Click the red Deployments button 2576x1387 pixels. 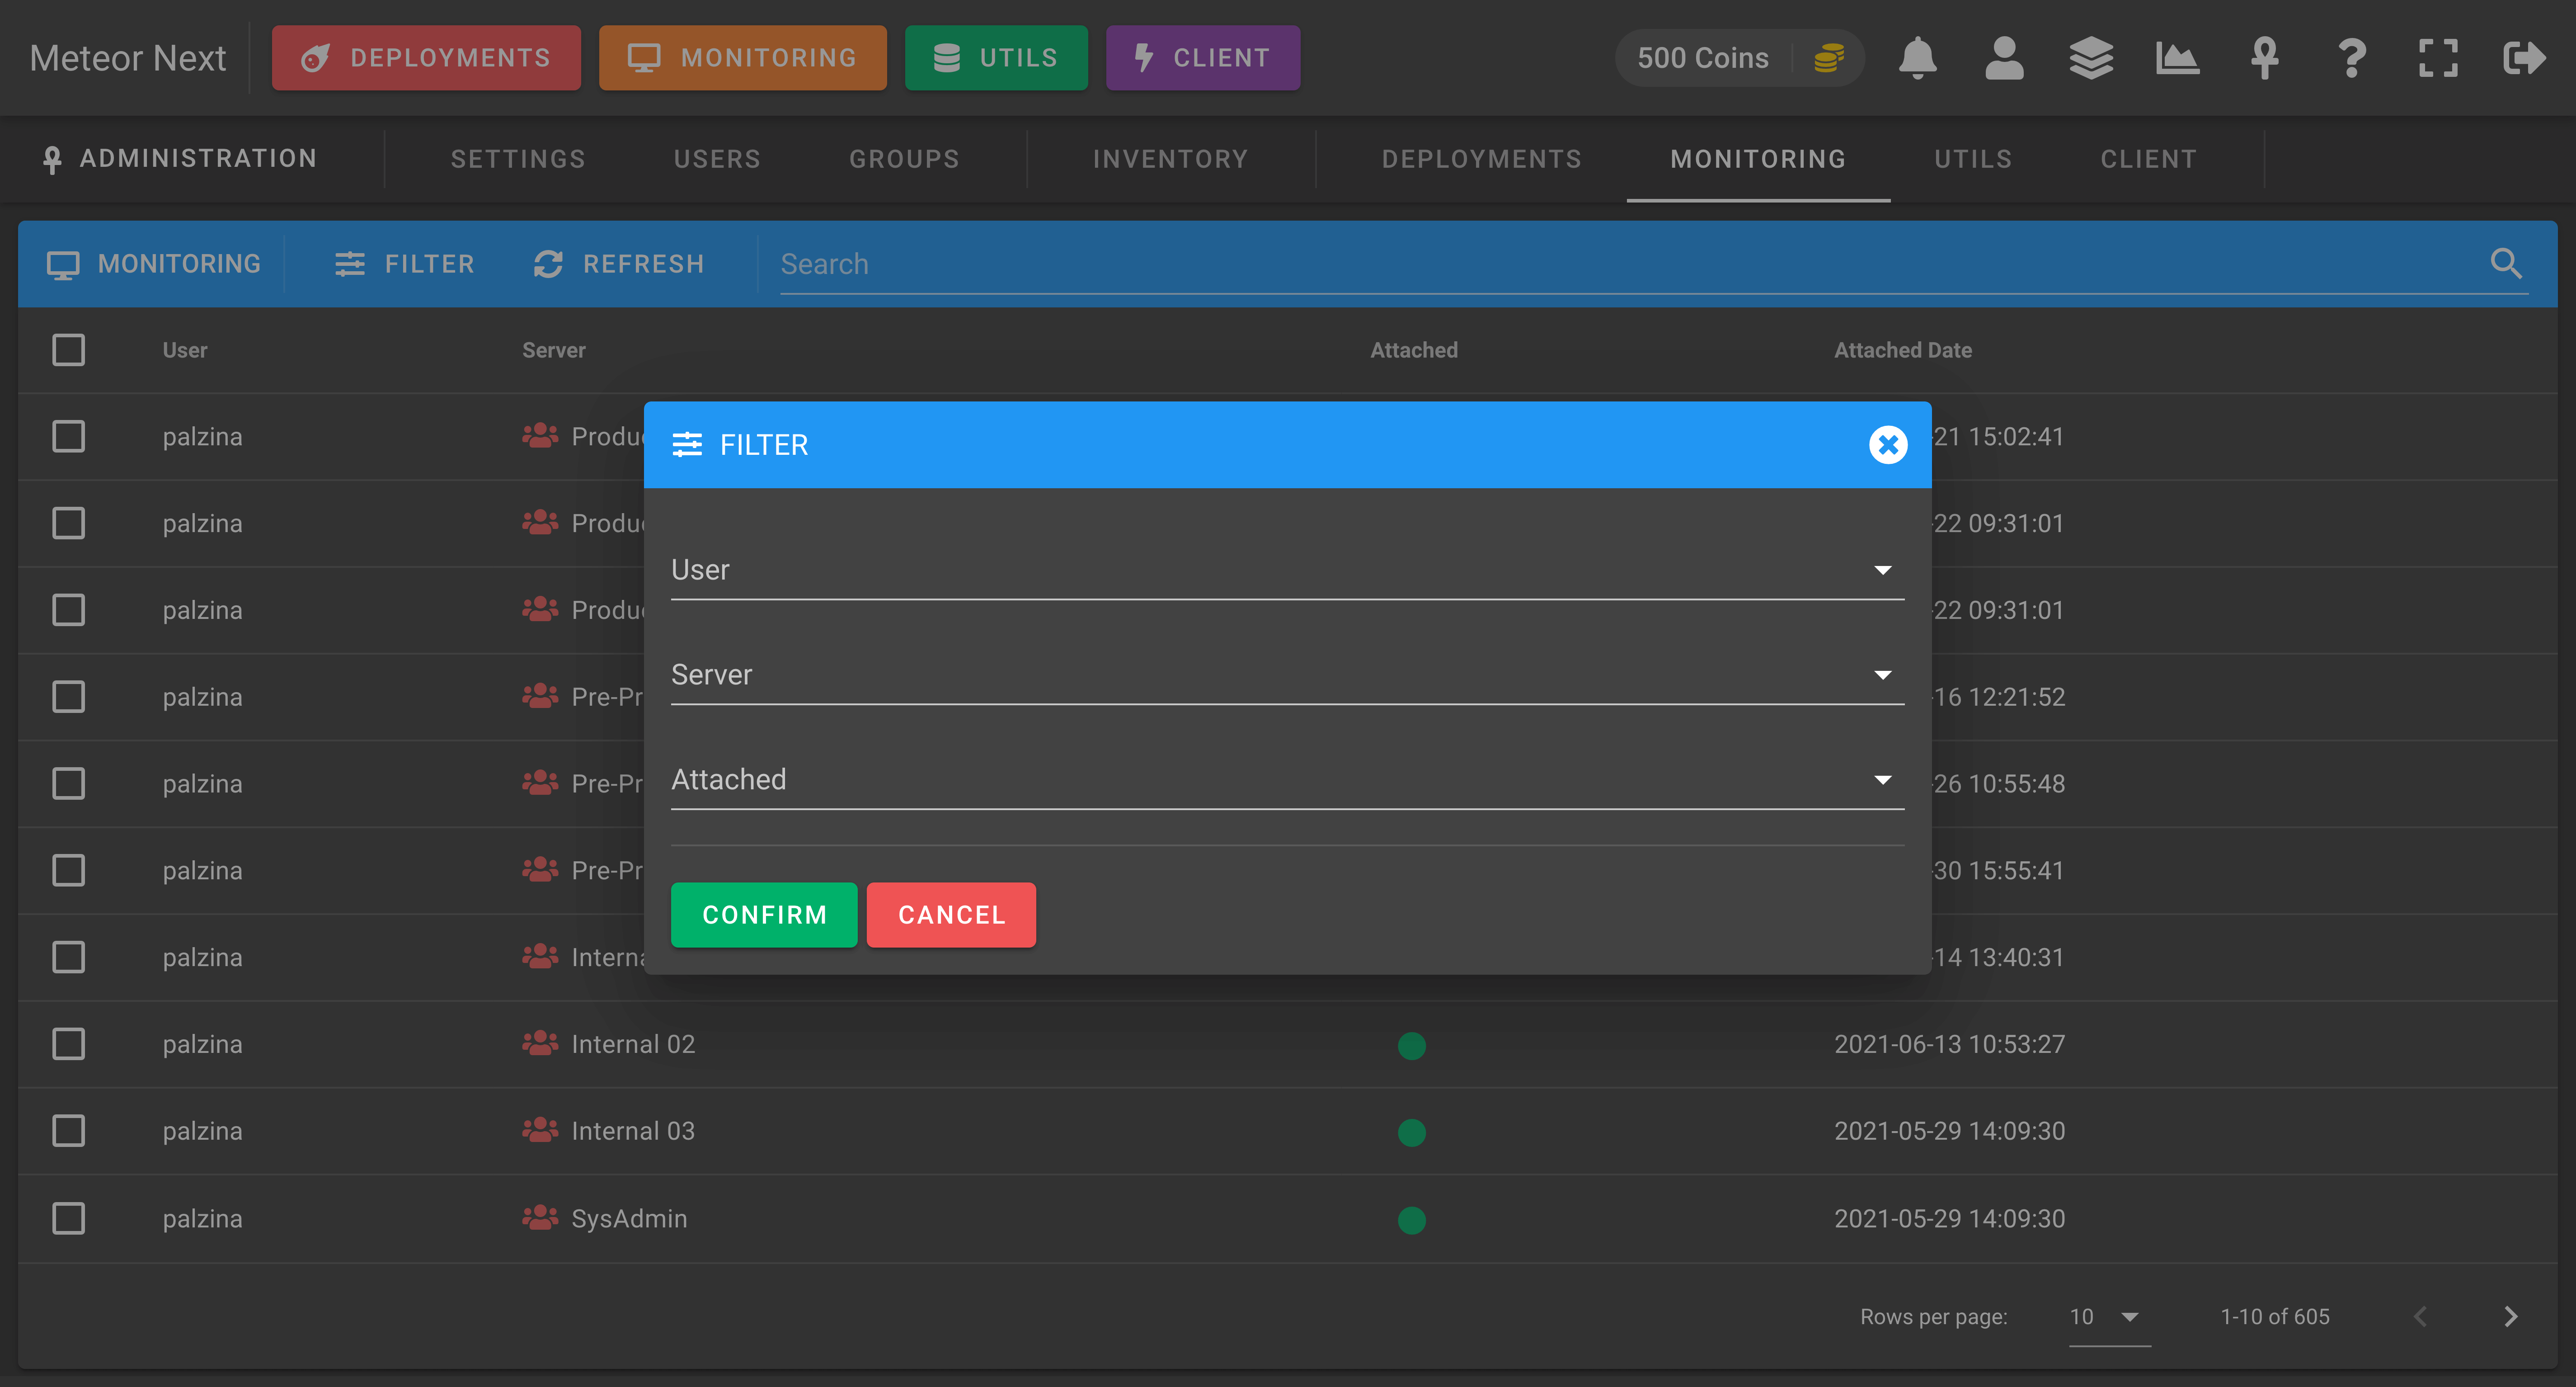[426, 58]
